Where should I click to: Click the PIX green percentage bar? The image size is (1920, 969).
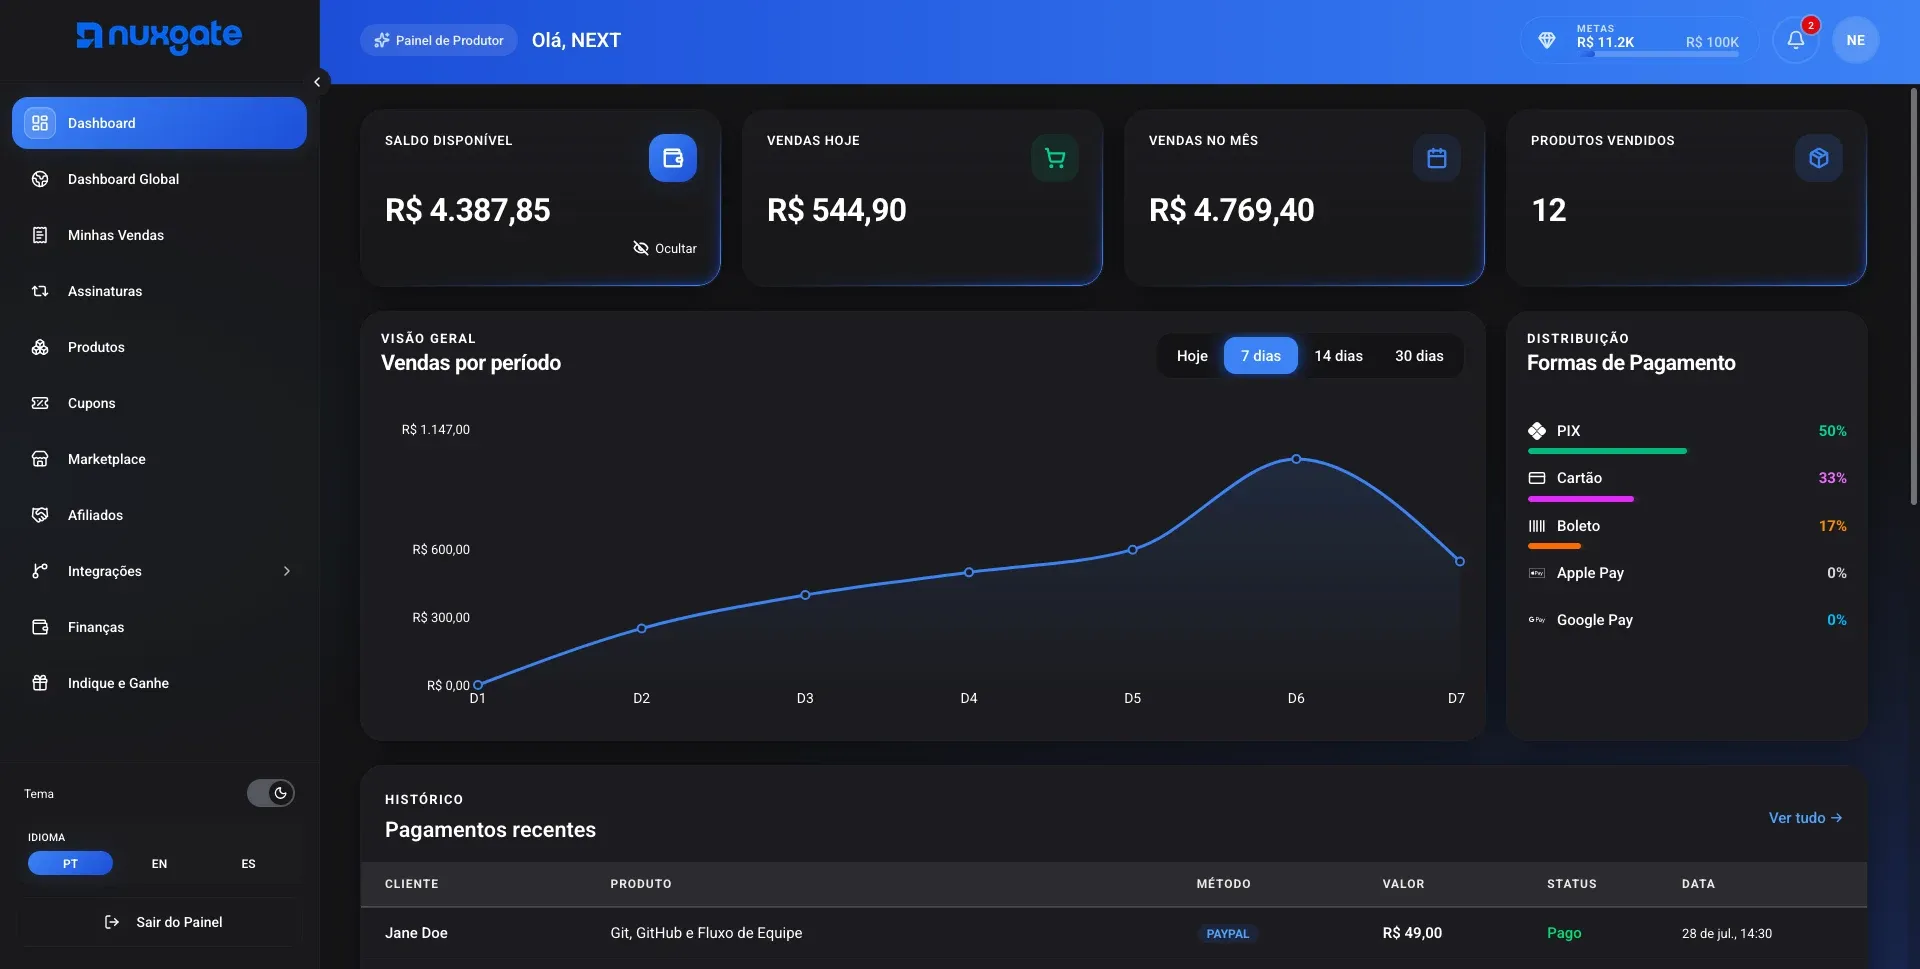(1607, 451)
